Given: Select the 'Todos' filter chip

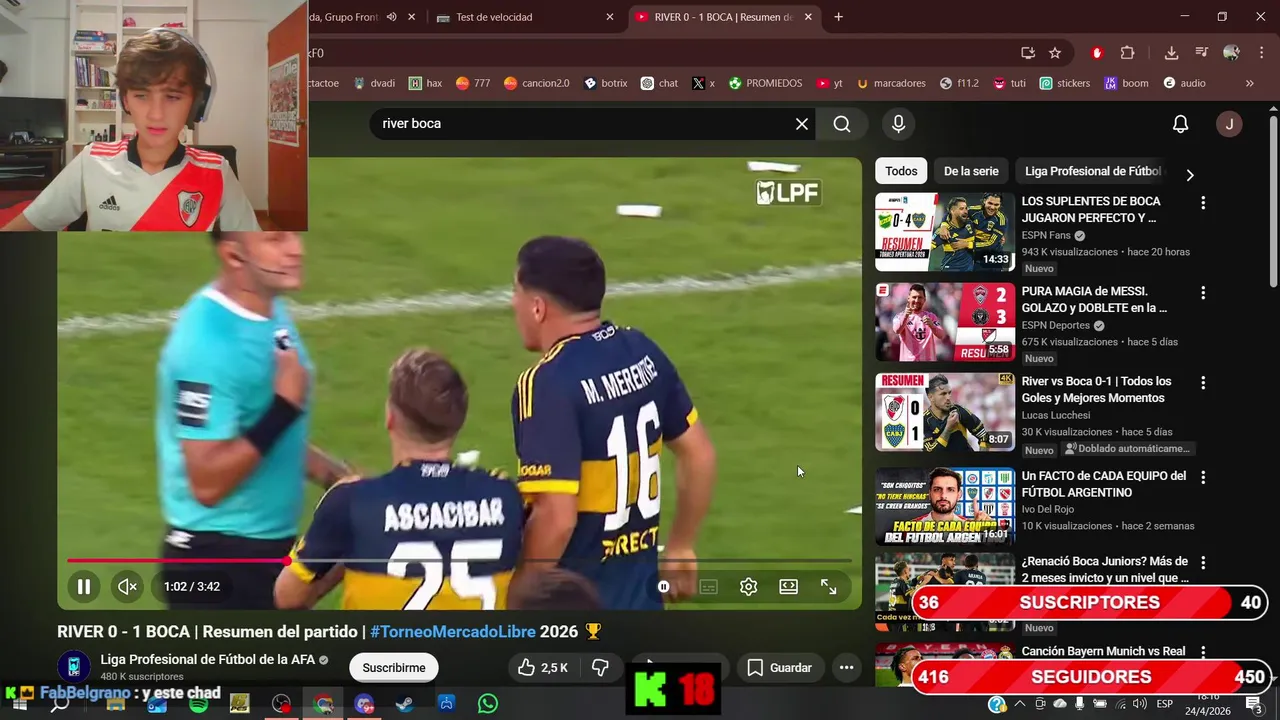Looking at the screenshot, I should pyautogui.click(x=901, y=171).
